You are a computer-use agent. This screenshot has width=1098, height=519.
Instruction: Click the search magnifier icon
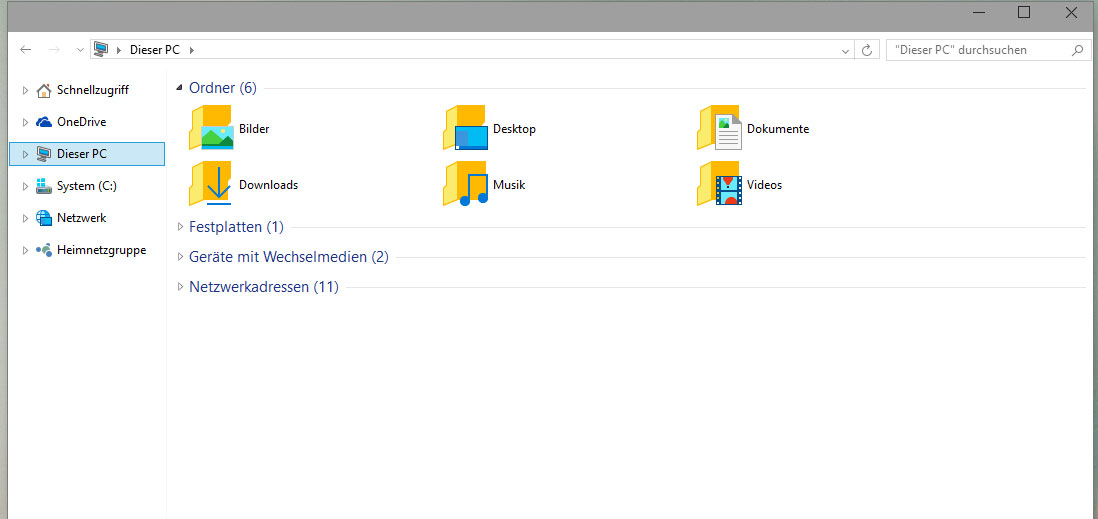click(1077, 50)
